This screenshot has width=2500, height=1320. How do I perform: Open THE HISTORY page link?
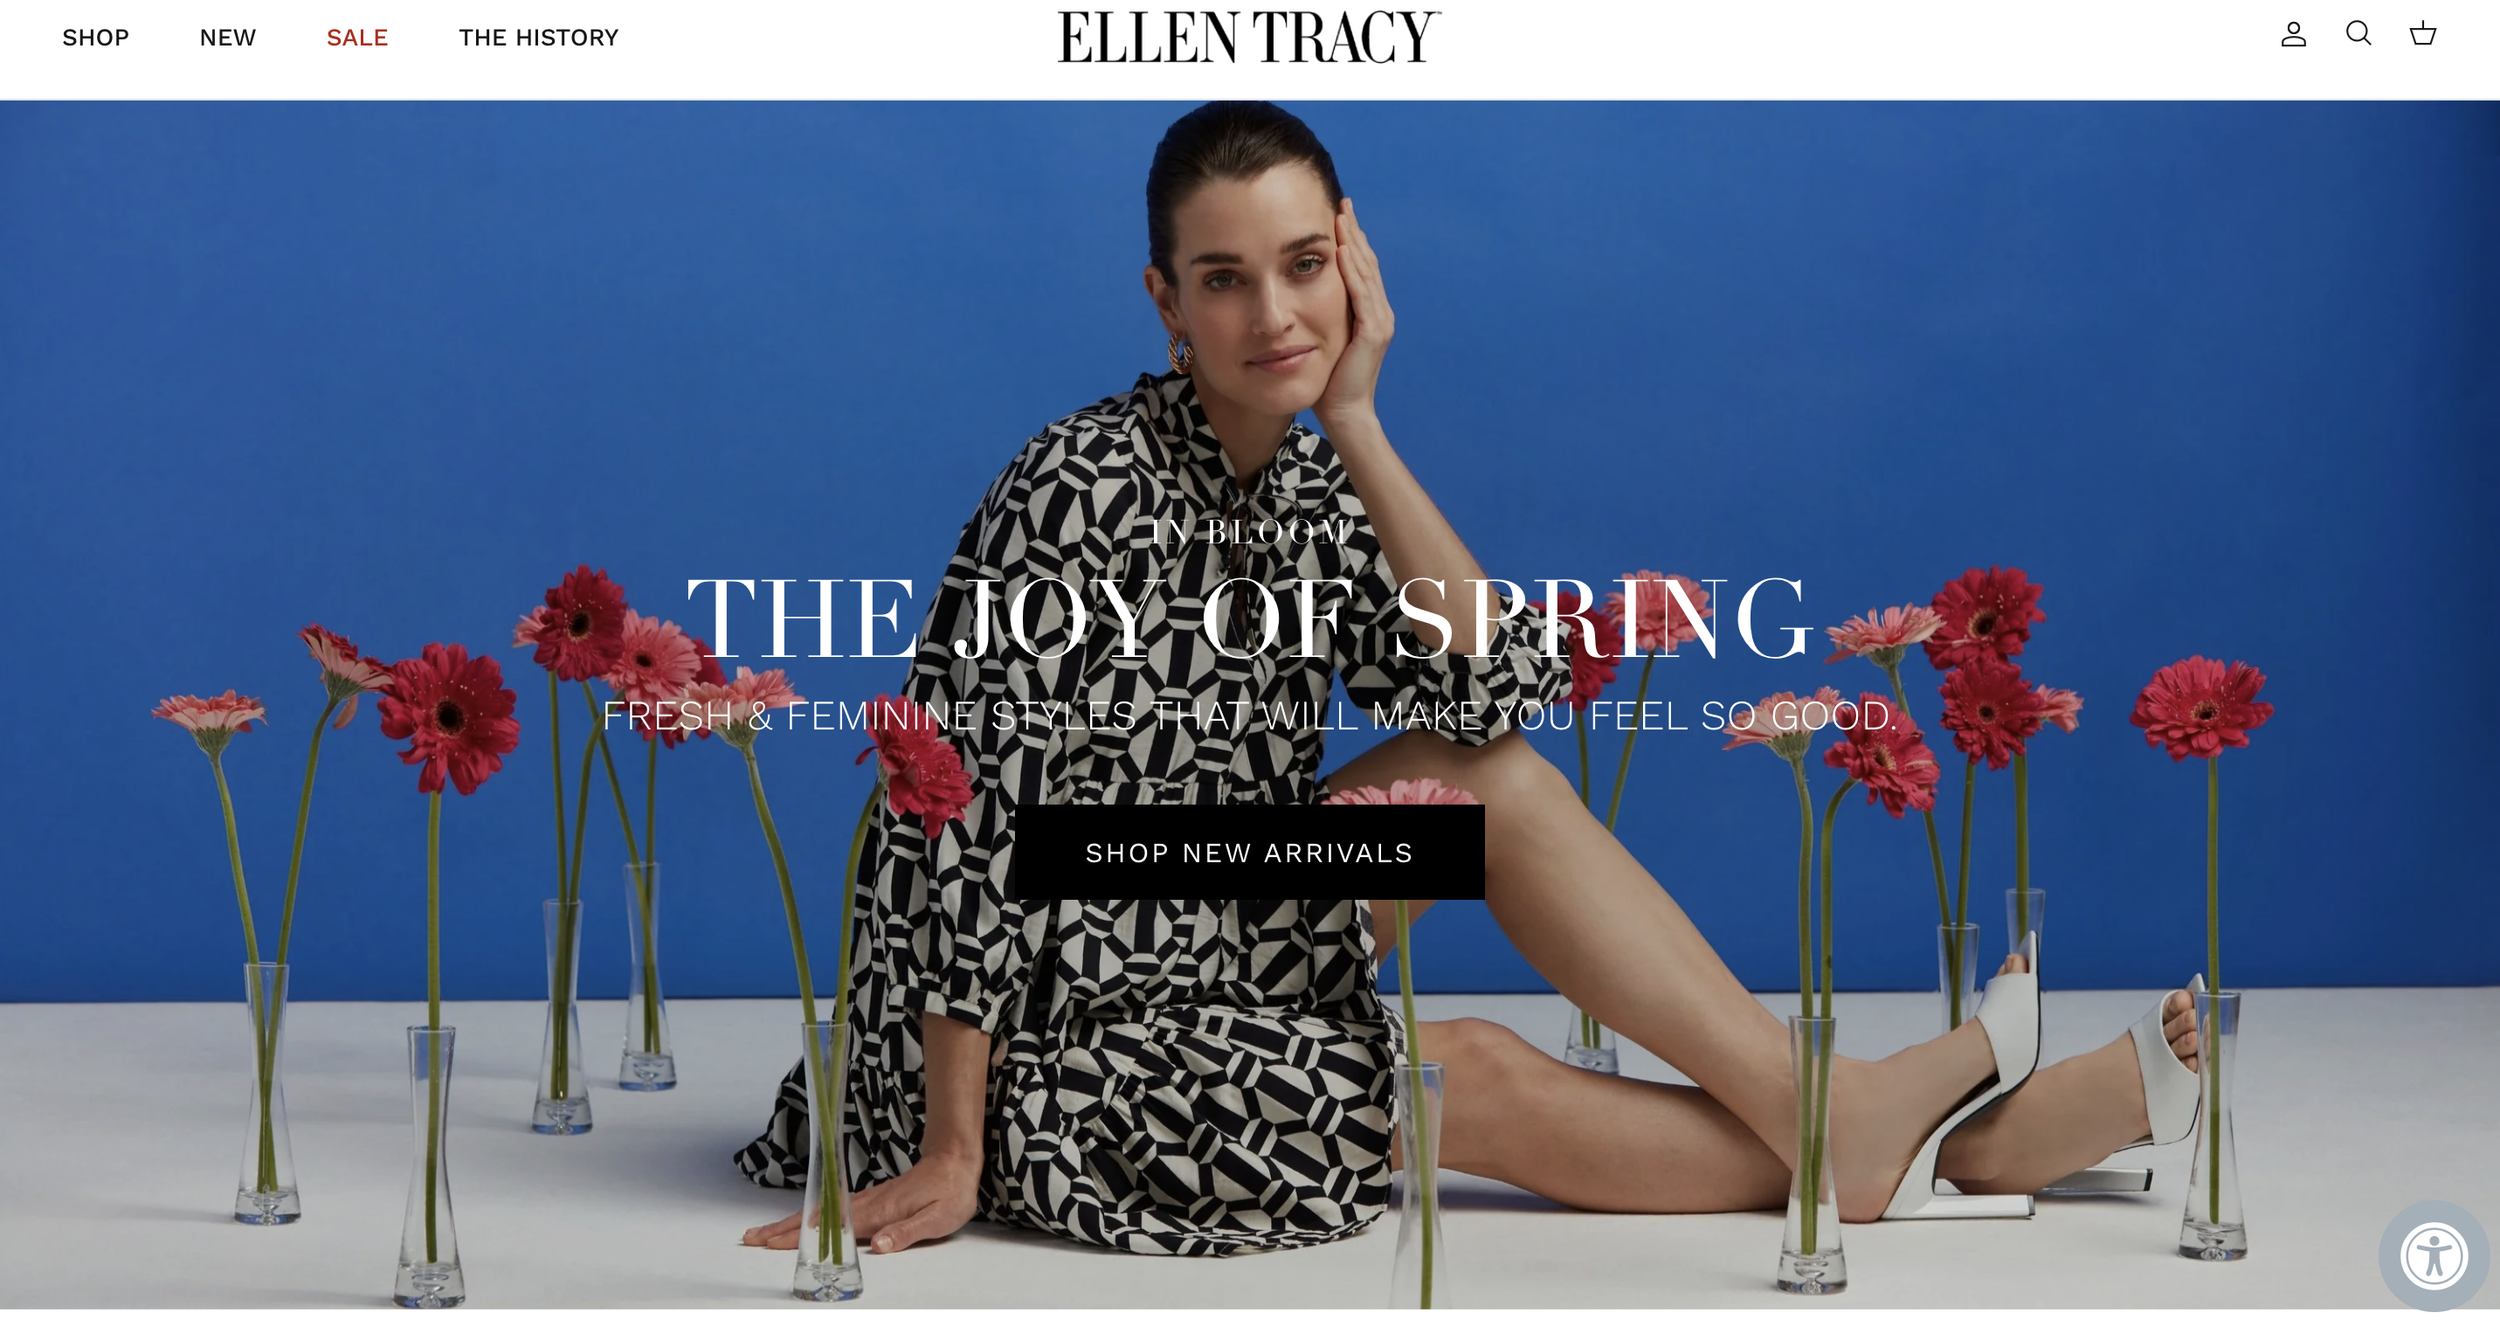(539, 38)
